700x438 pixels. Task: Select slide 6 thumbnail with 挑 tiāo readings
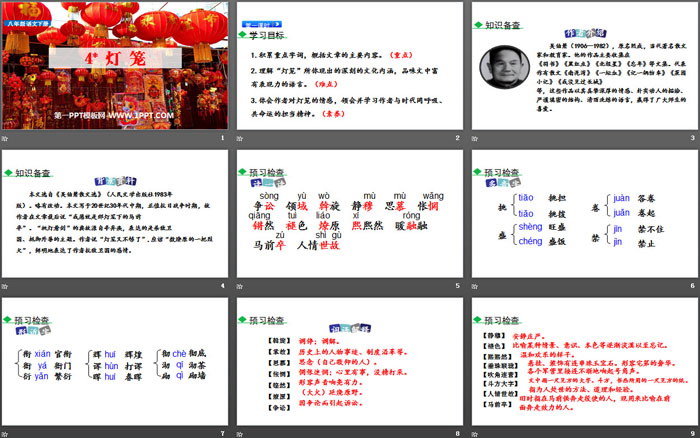585,213
